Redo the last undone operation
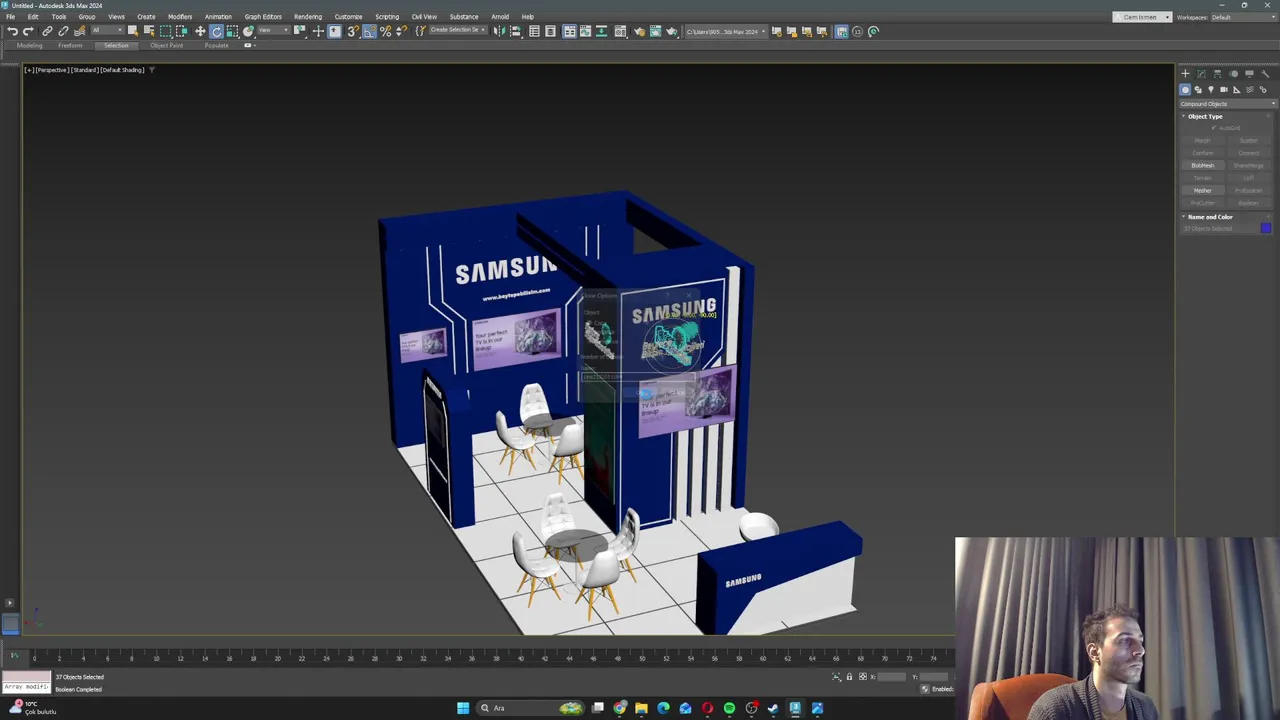Image resolution: width=1280 pixels, height=720 pixels. pyautogui.click(x=28, y=31)
